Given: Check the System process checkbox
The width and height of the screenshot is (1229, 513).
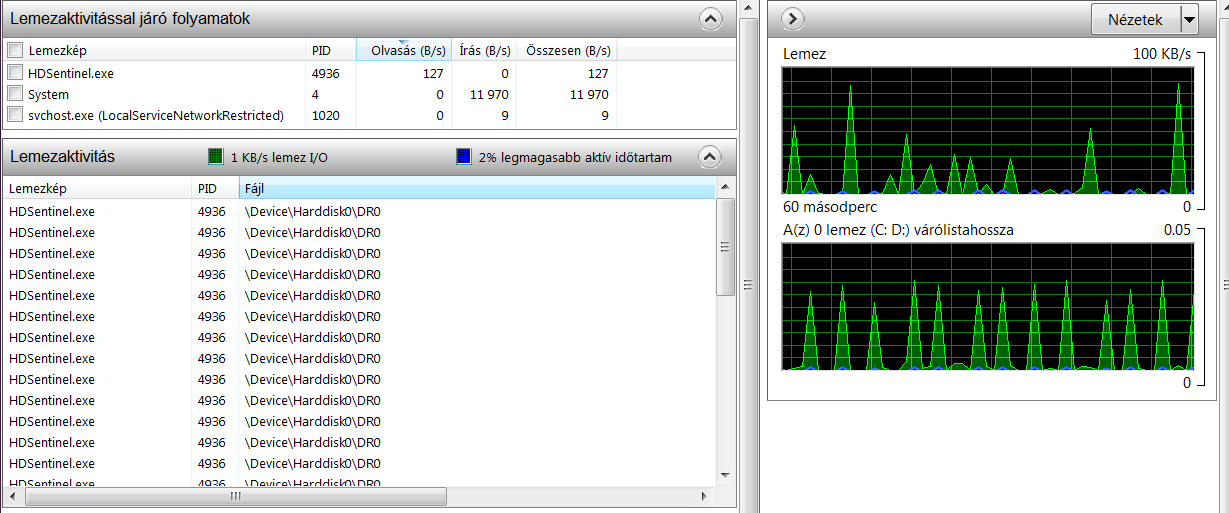Looking at the screenshot, I should (x=15, y=94).
